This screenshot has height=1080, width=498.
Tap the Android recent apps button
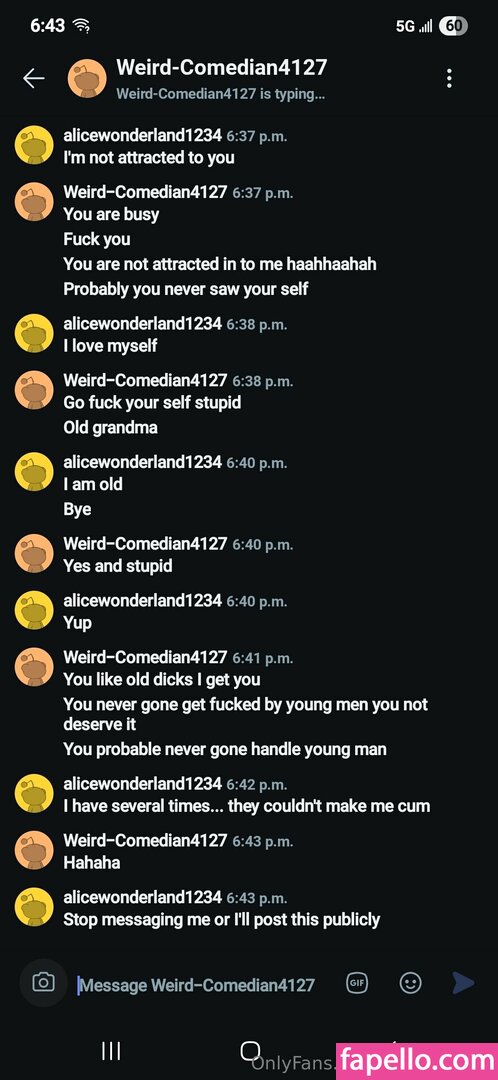pyautogui.click(x=111, y=1050)
